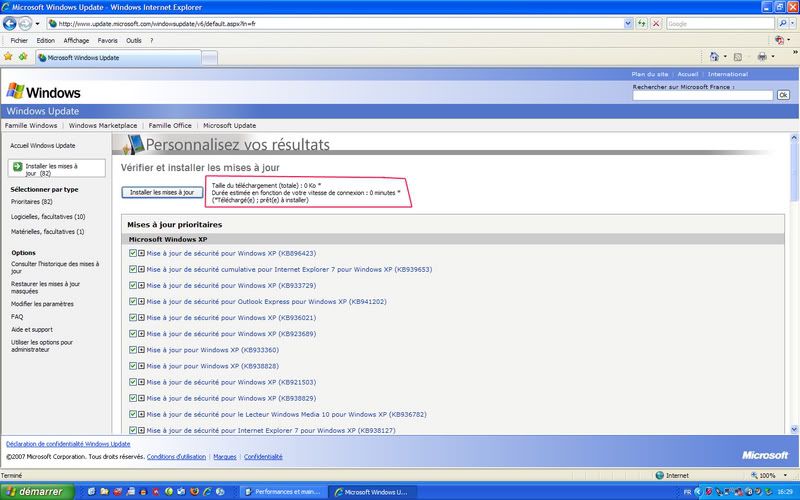This screenshot has height=500, width=800.
Task: Open address bar history dropdown
Action: coord(628,23)
